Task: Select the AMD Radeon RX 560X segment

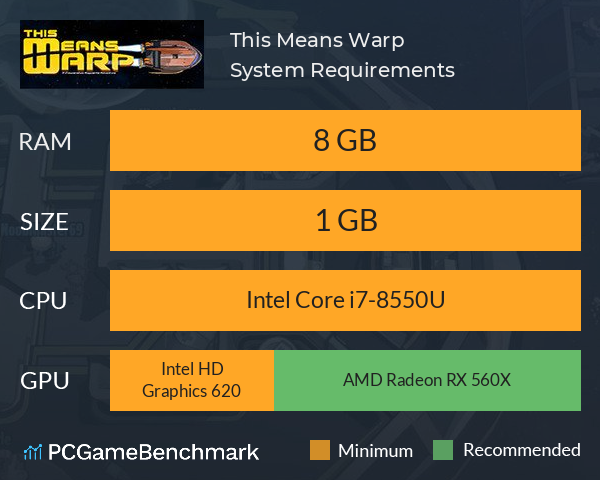Action: point(427,380)
